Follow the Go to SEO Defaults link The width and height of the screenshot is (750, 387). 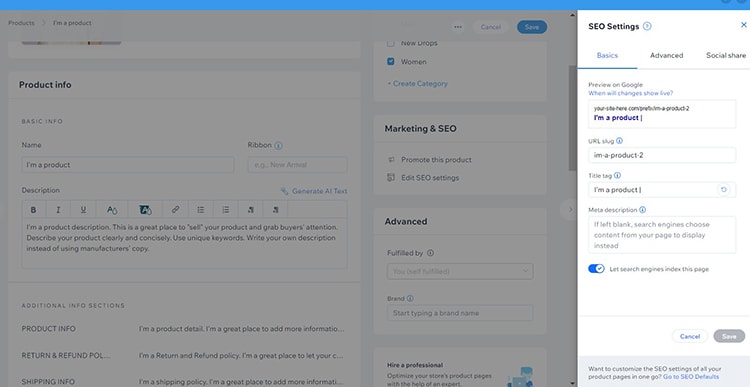[691, 377]
